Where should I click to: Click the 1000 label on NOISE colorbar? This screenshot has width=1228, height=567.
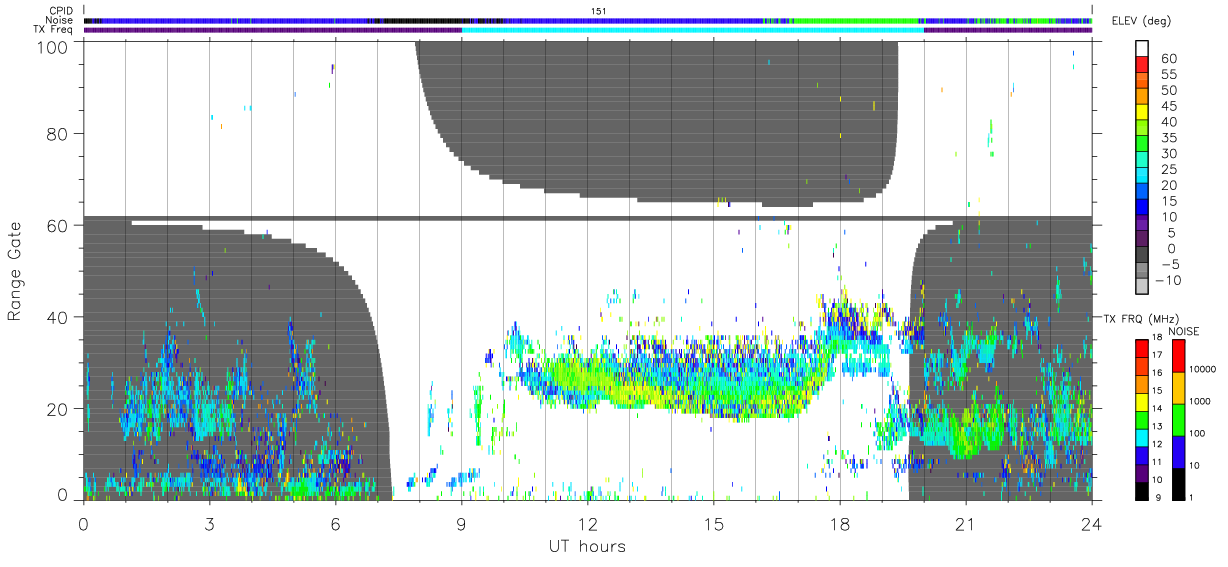(1198, 402)
